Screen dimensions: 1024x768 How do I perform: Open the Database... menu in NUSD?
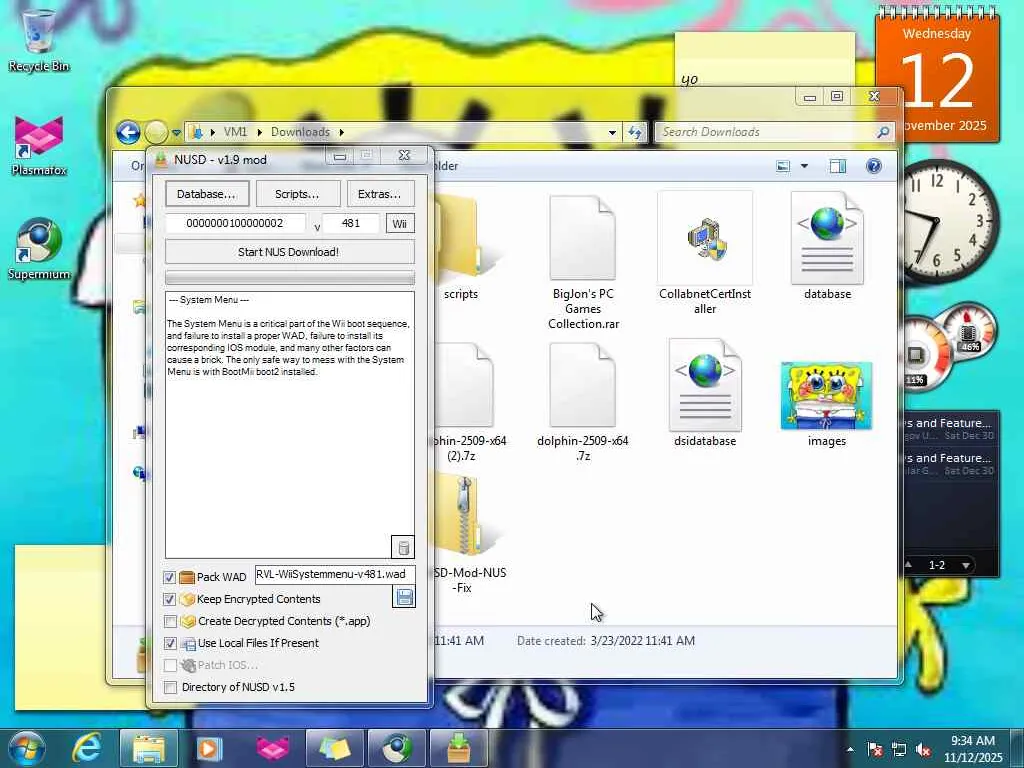click(206, 194)
